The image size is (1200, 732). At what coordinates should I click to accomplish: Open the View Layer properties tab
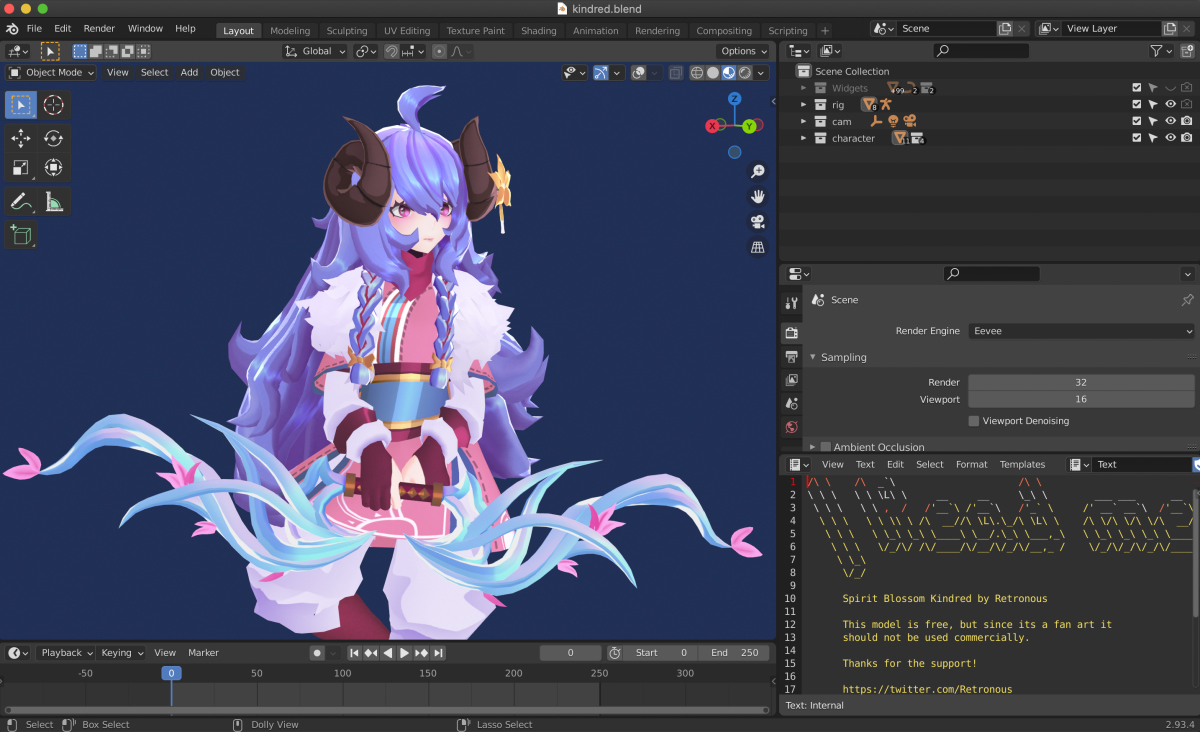point(791,380)
